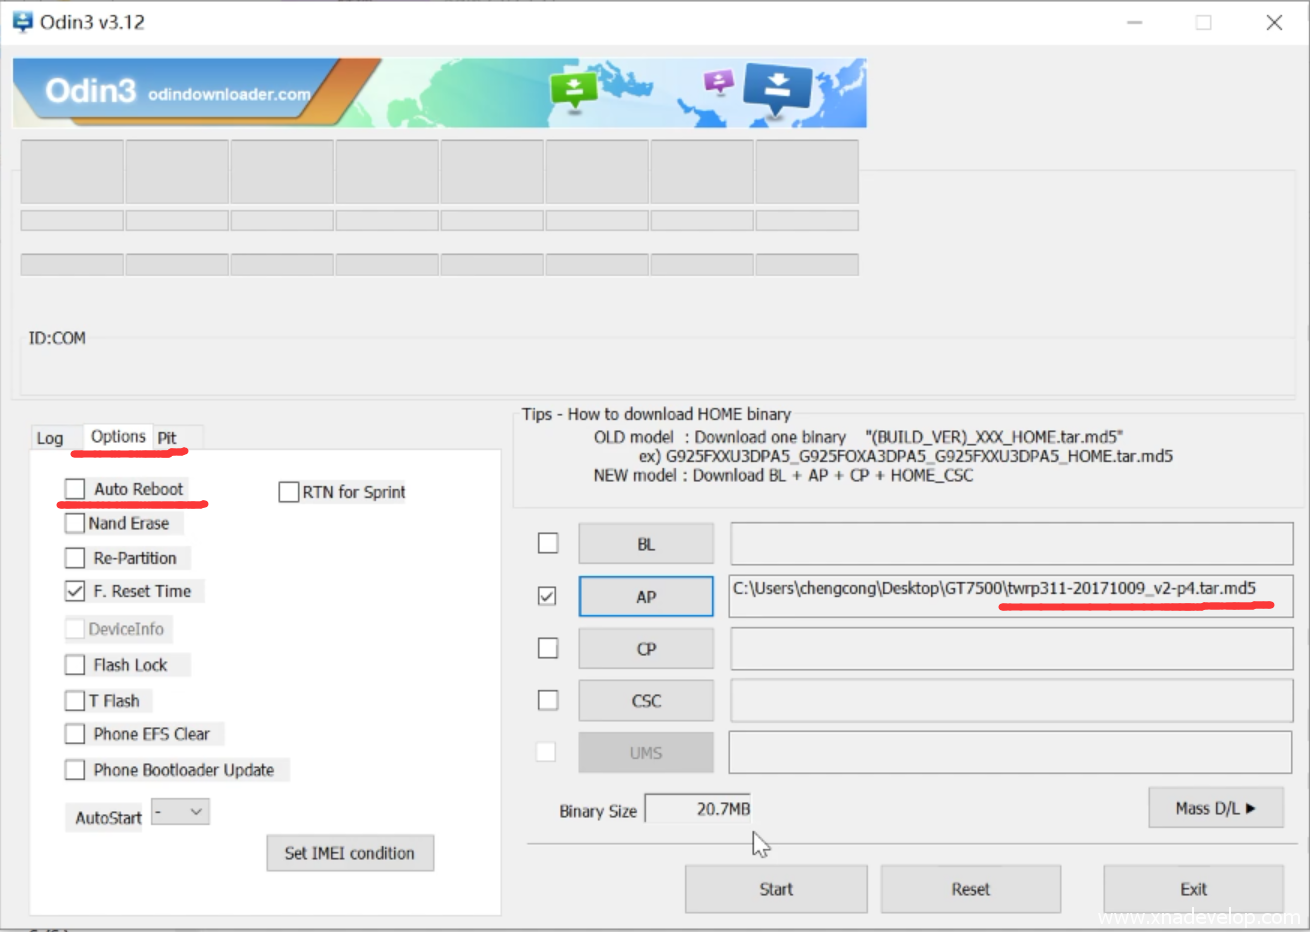Image resolution: width=1310 pixels, height=932 pixels.
Task: Enable the Auto Reboot checkbox
Action: click(x=75, y=489)
